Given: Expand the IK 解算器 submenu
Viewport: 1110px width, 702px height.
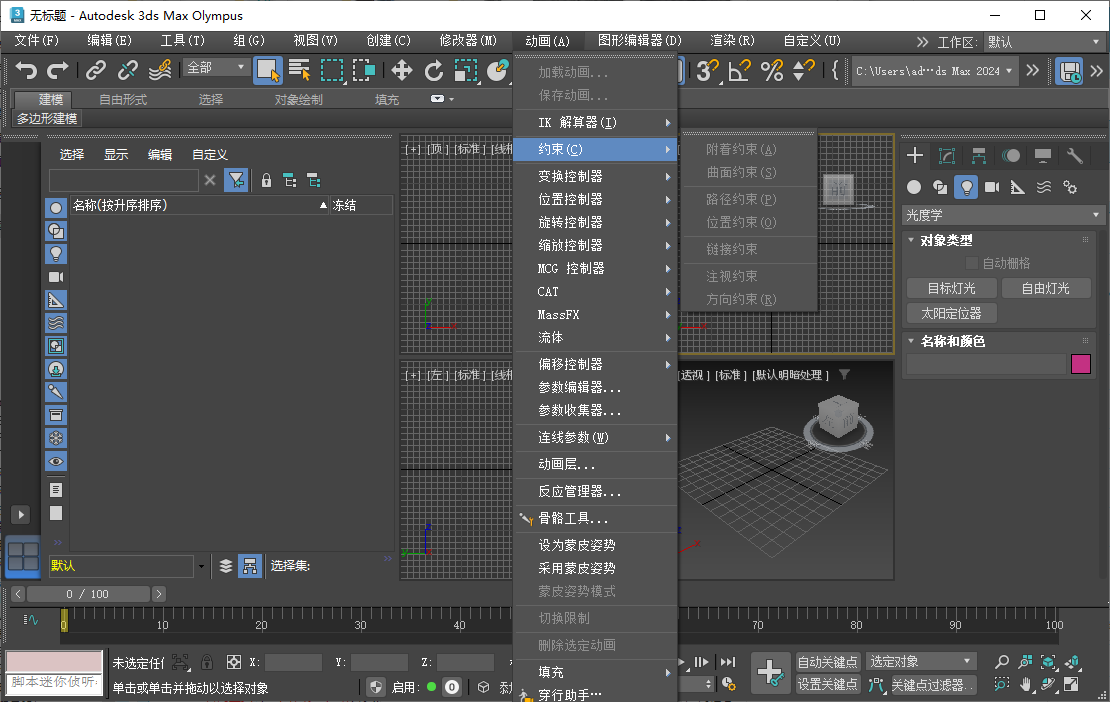Looking at the screenshot, I should click(x=596, y=122).
